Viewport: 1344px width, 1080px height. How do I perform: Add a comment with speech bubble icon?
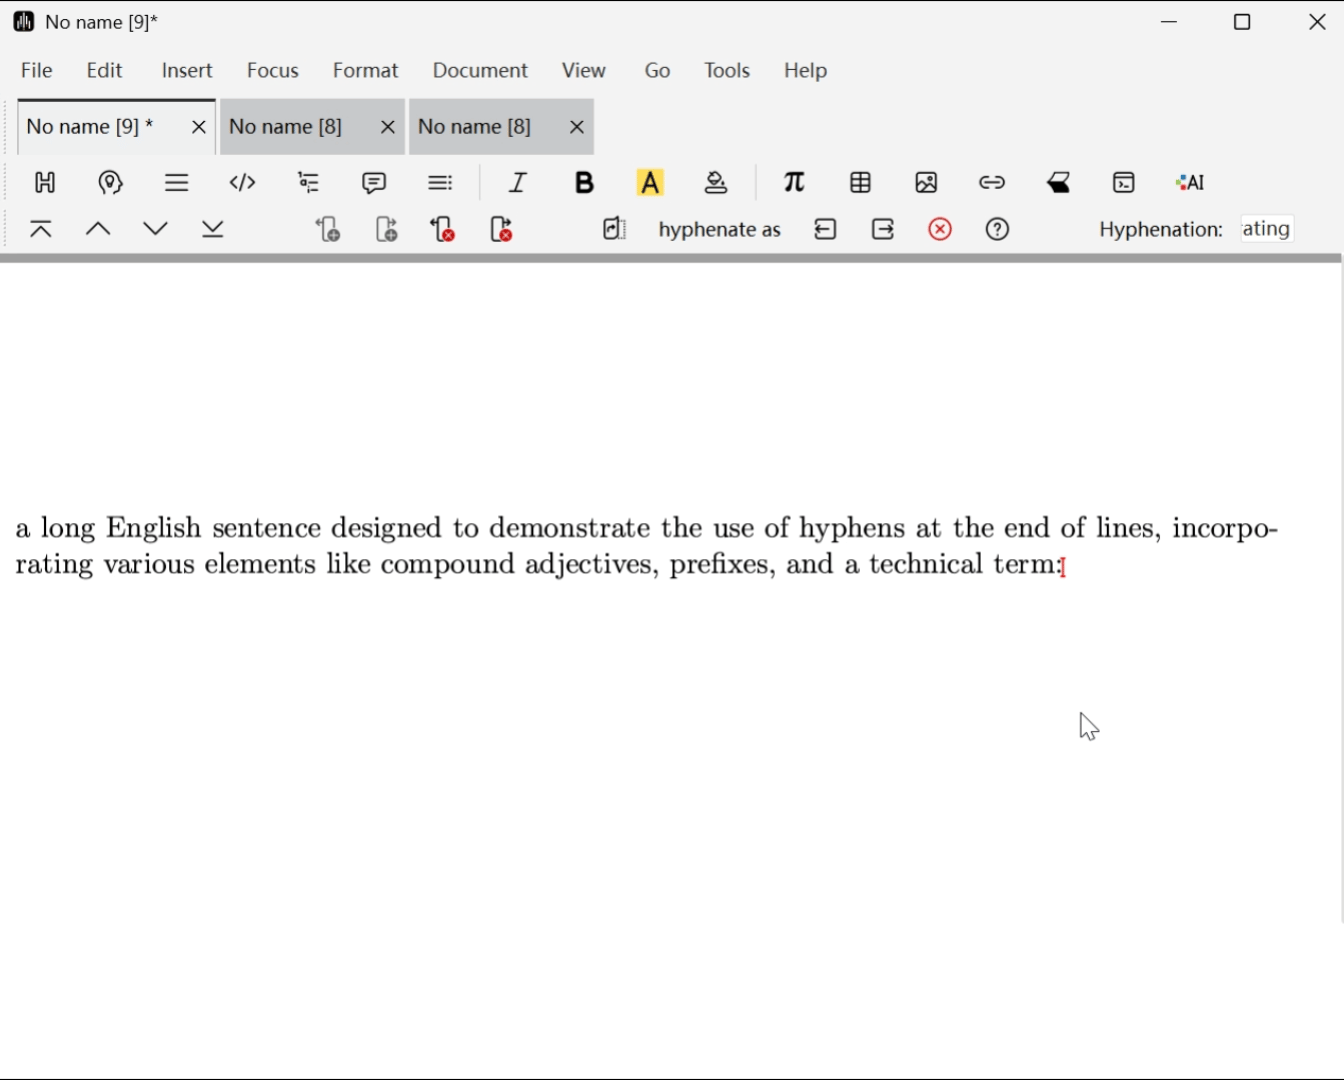(374, 183)
